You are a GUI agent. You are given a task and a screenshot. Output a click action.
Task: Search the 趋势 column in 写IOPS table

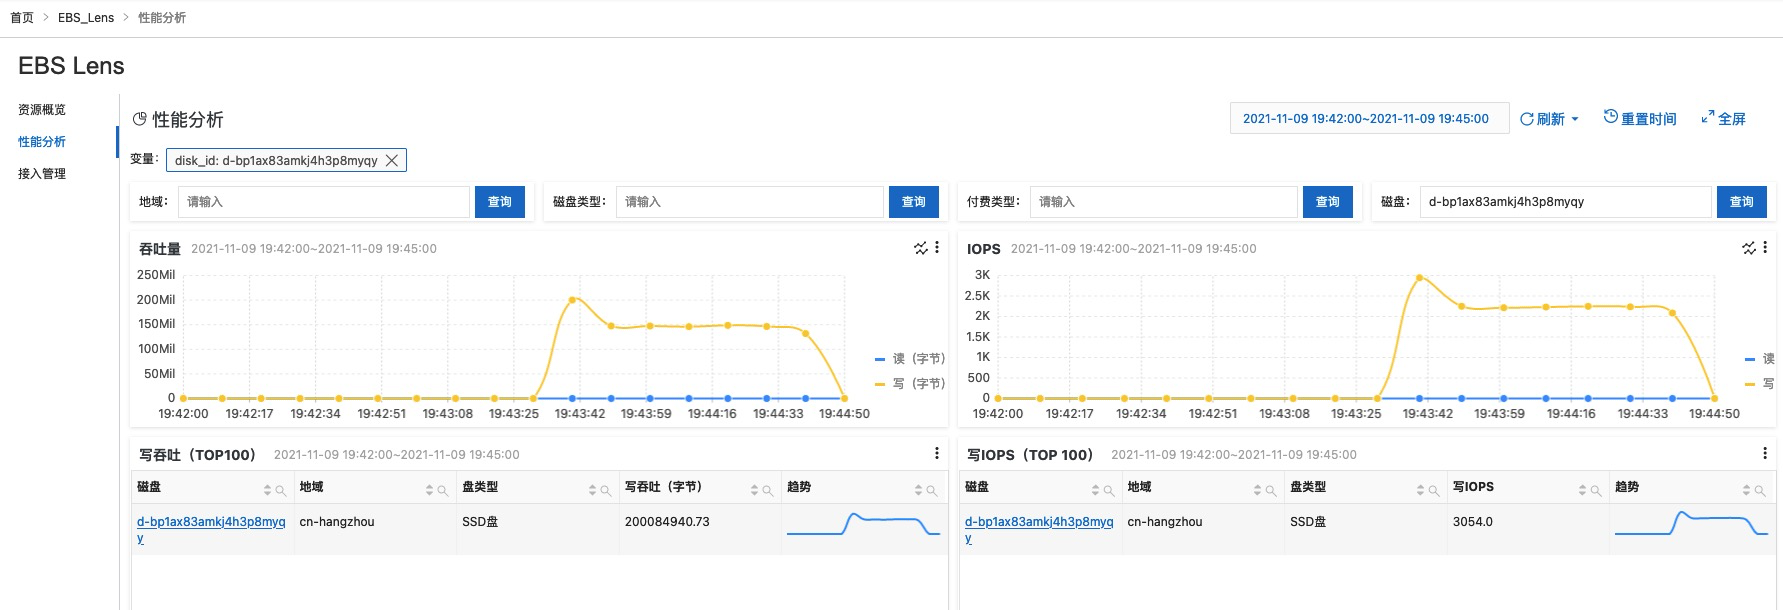(1760, 490)
